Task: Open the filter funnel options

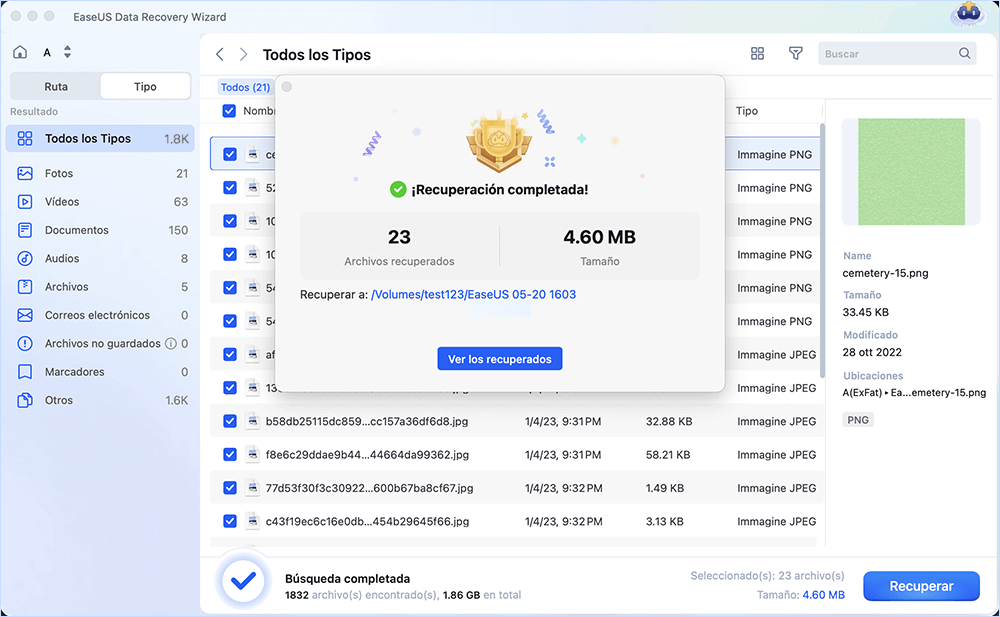Action: (x=795, y=54)
